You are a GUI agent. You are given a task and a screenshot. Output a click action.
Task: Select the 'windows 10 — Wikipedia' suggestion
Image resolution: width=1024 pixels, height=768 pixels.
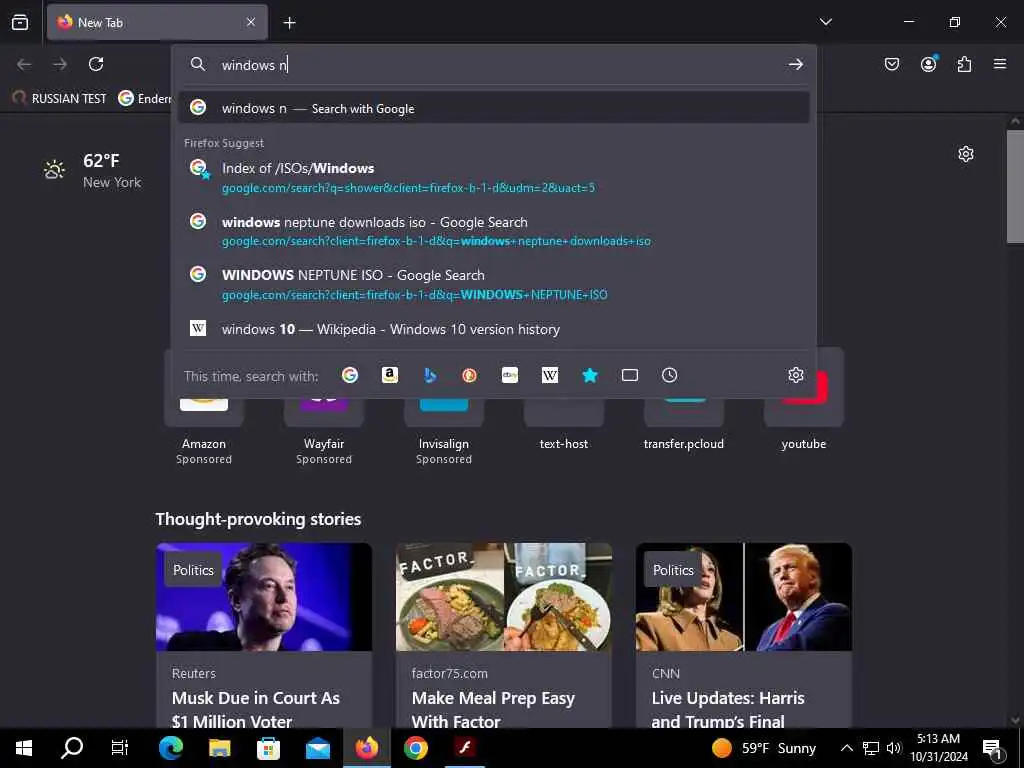(x=494, y=329)
